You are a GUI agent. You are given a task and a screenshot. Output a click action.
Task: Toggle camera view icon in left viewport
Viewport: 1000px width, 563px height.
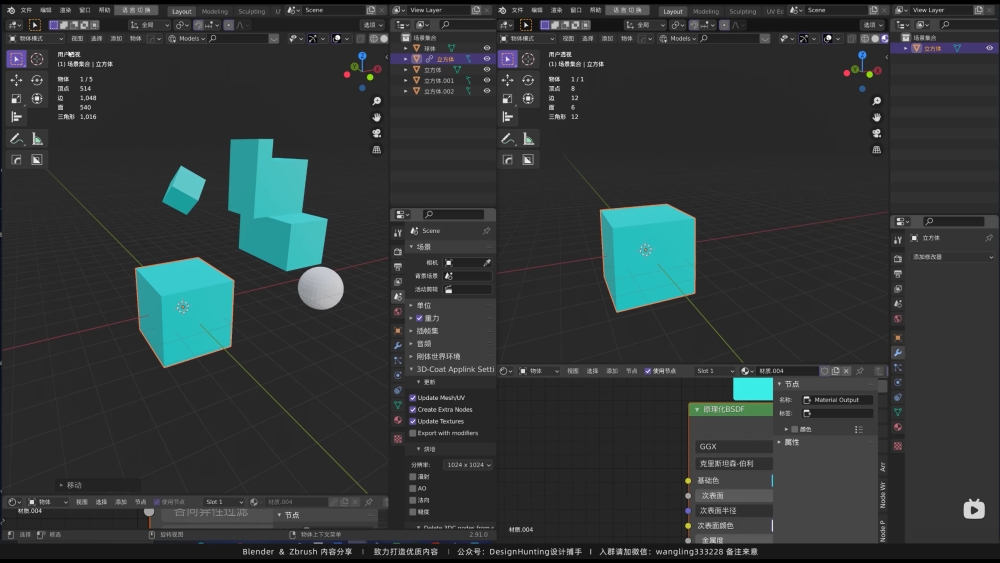pos(377,133)
